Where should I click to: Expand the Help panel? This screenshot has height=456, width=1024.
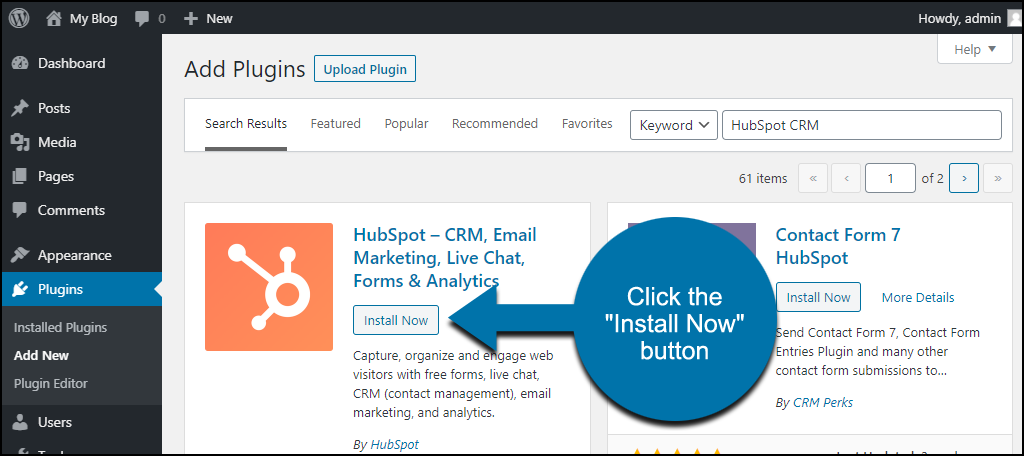click(975, 49)
